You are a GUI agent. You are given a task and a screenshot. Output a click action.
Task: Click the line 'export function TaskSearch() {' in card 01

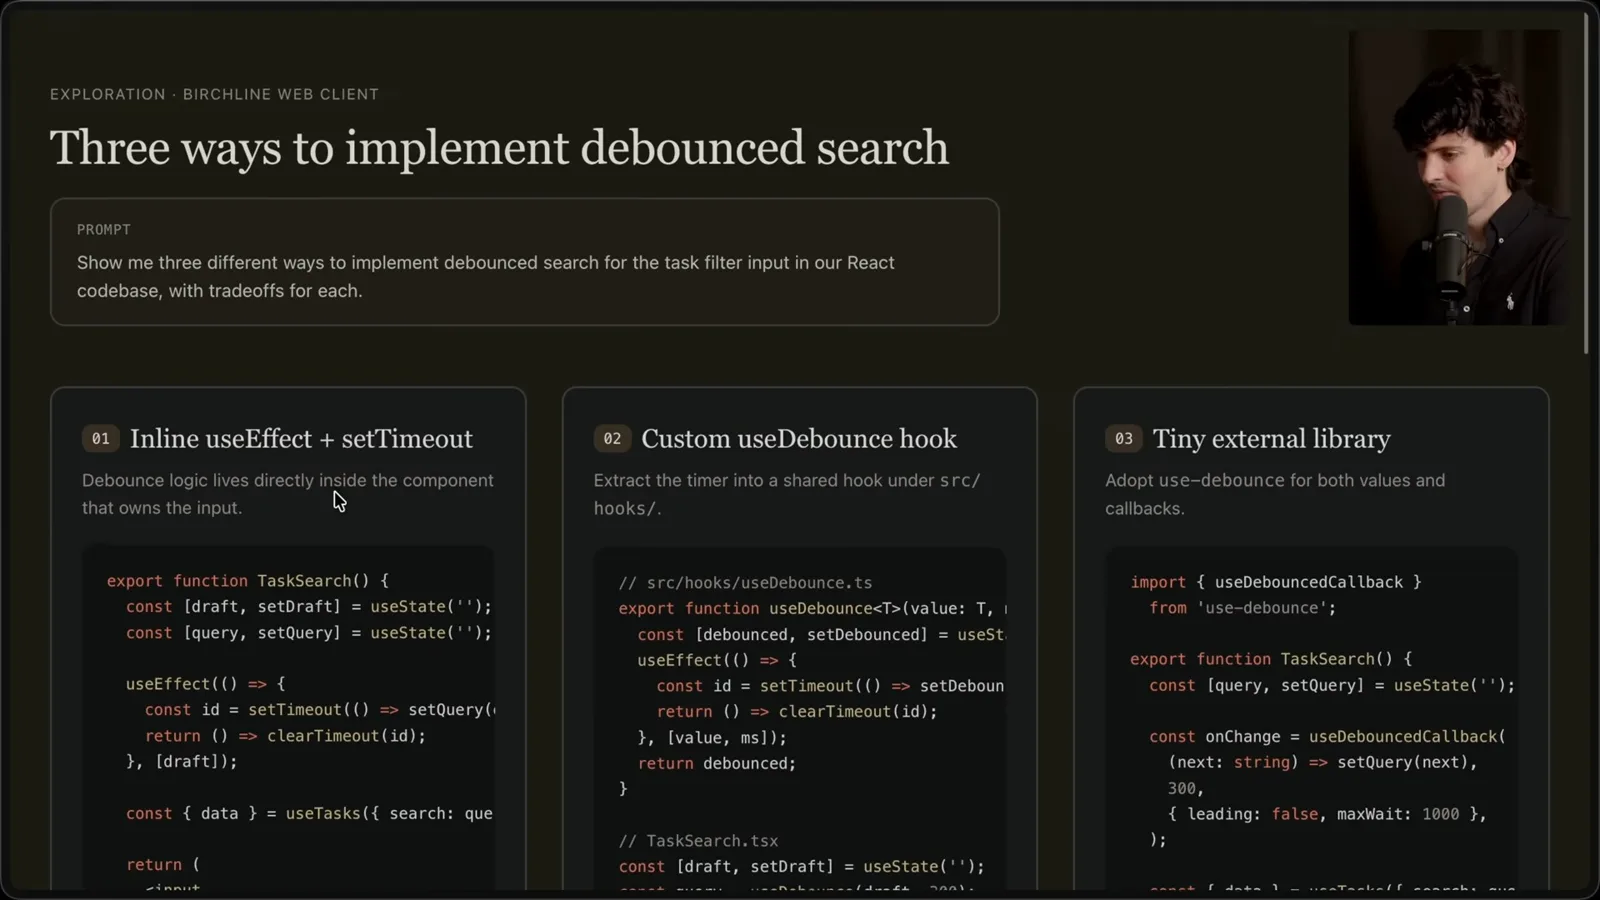click(x=248, y=580)
